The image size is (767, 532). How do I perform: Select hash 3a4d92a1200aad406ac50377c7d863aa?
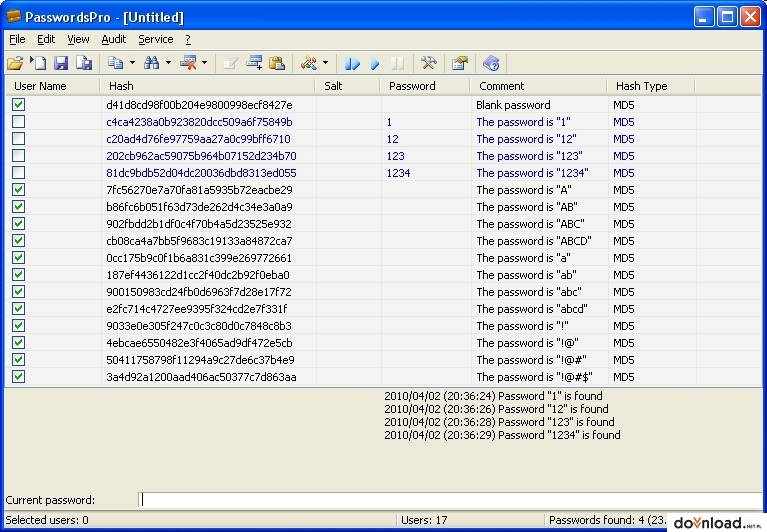[201, 377]
